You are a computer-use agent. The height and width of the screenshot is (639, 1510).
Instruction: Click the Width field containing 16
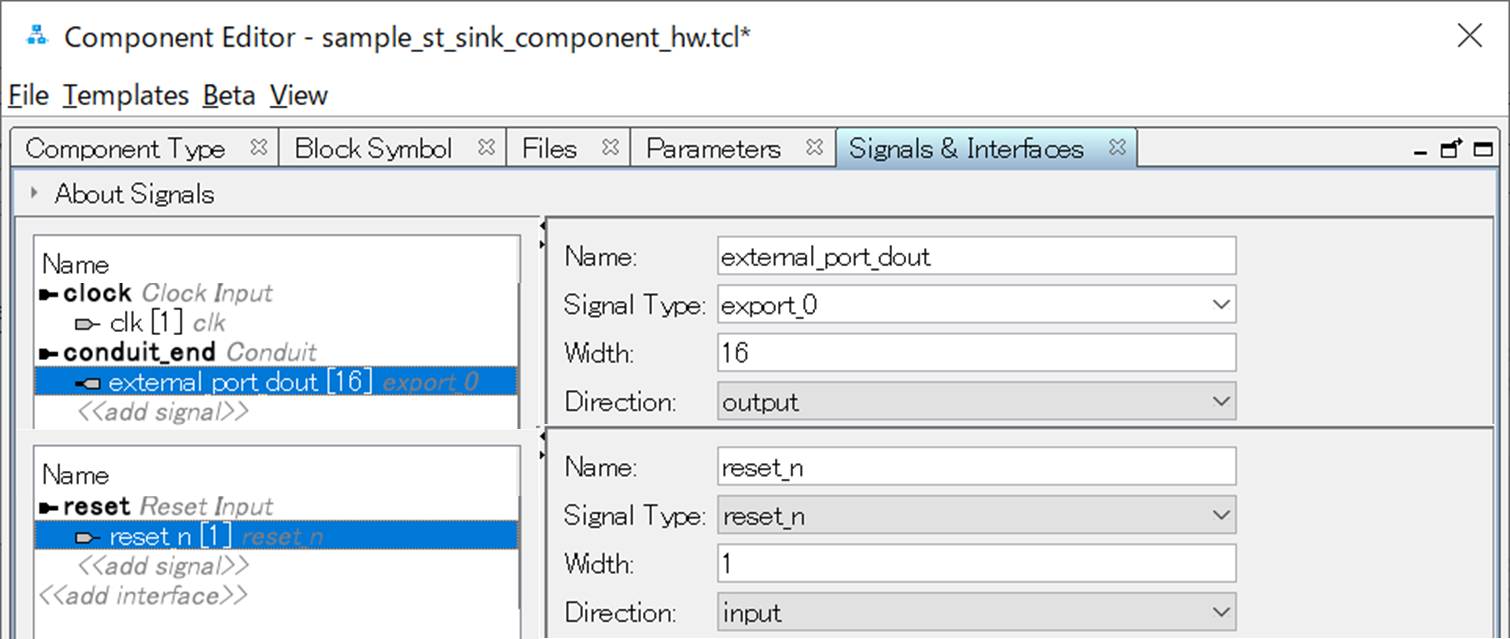[x=977, y=352]
